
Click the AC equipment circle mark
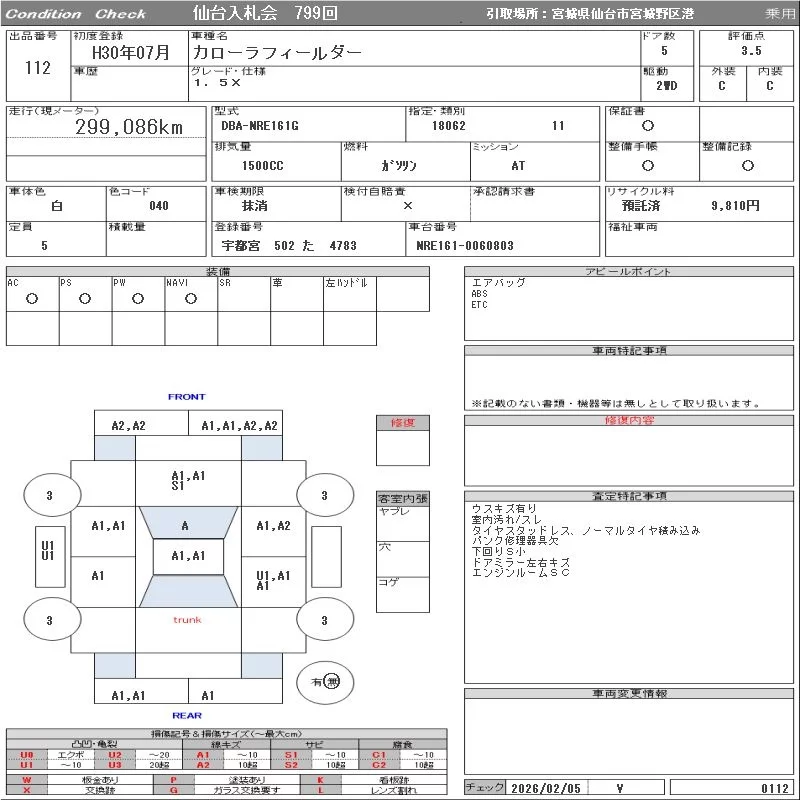32,299
